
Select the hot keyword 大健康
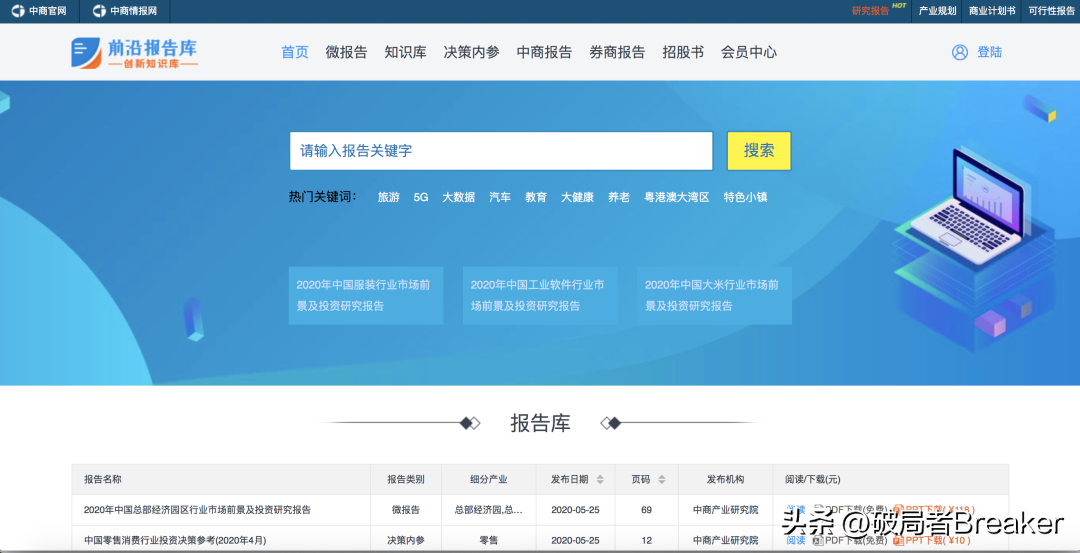(x=577, y=197)
